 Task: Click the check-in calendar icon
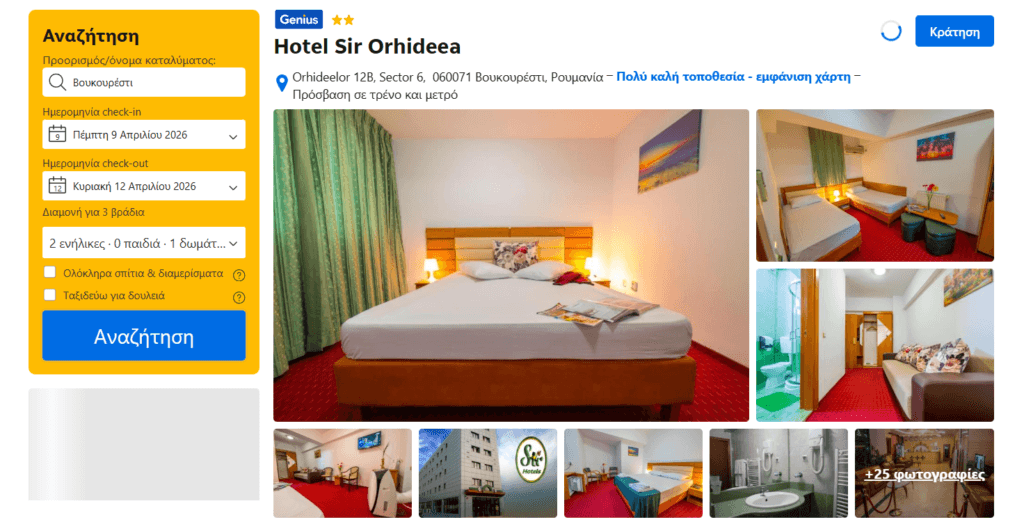(57, 135)
